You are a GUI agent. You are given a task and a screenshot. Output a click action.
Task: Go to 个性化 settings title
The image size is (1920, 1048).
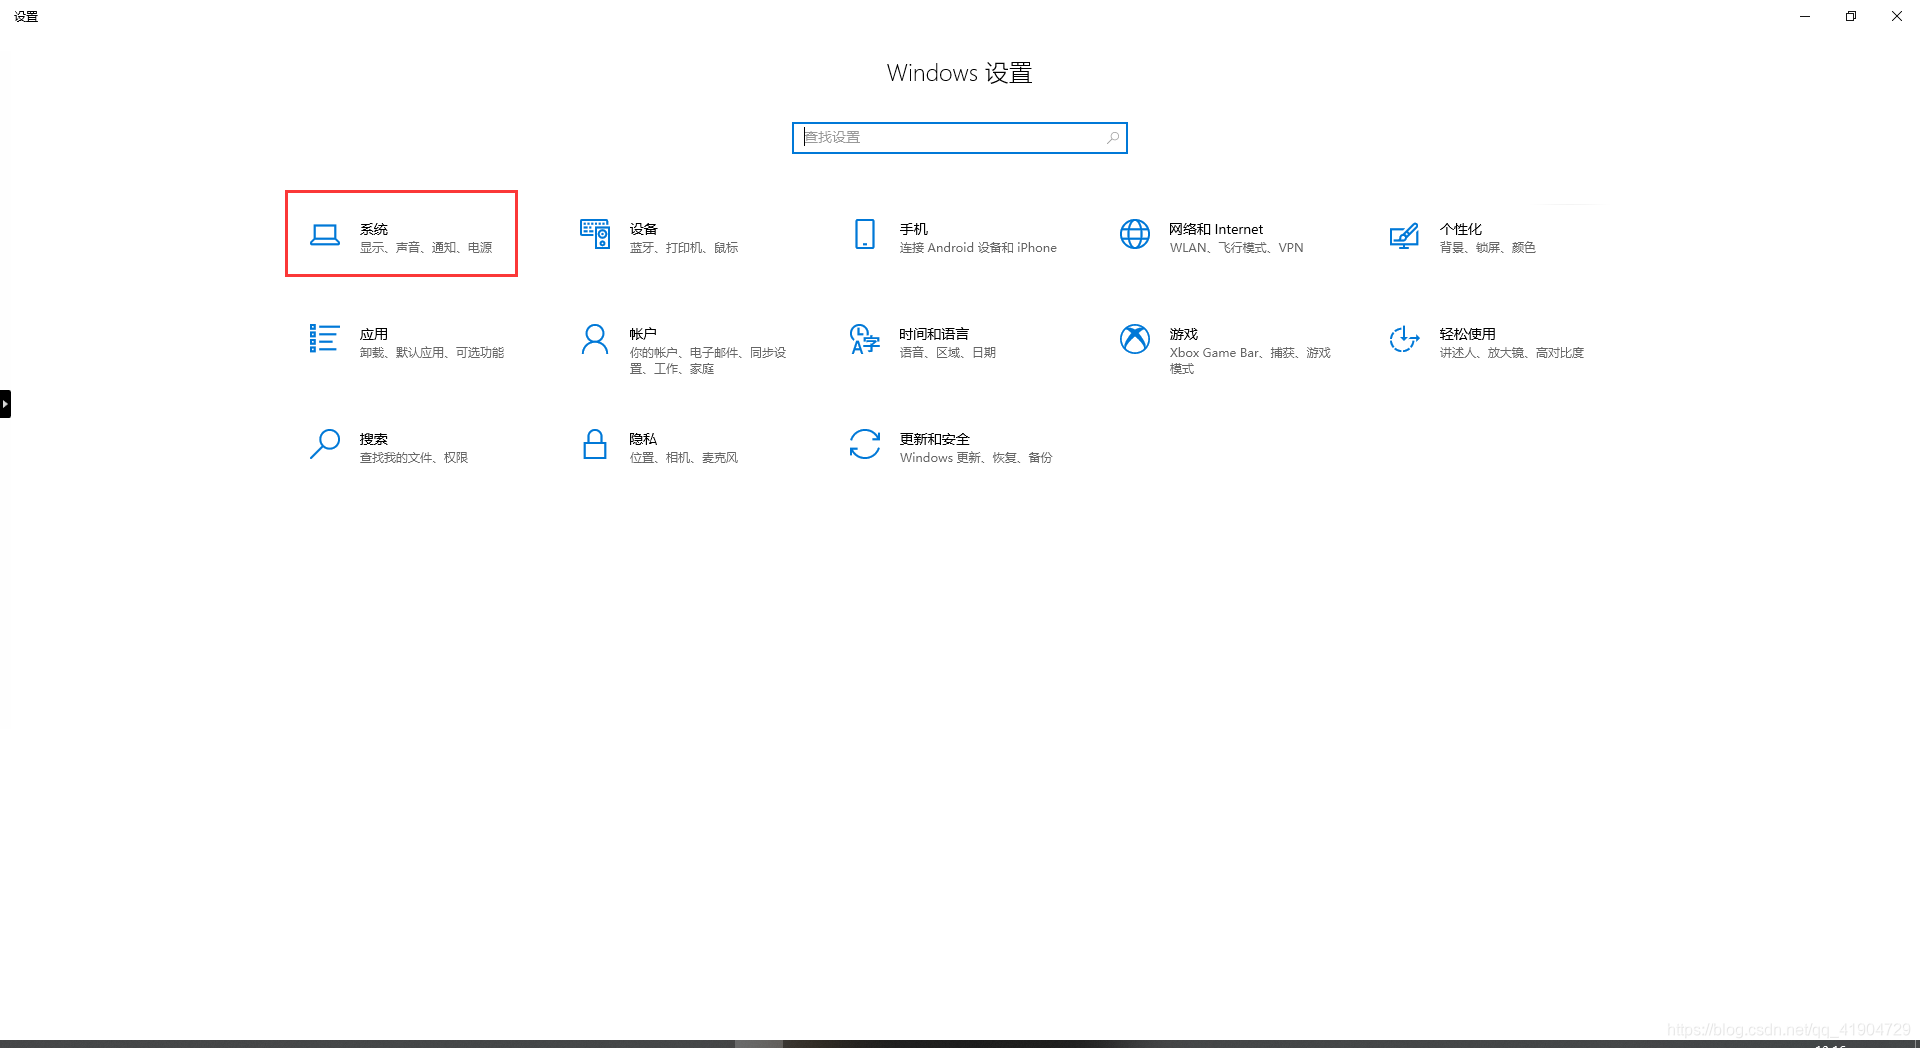coord(1461,229)
